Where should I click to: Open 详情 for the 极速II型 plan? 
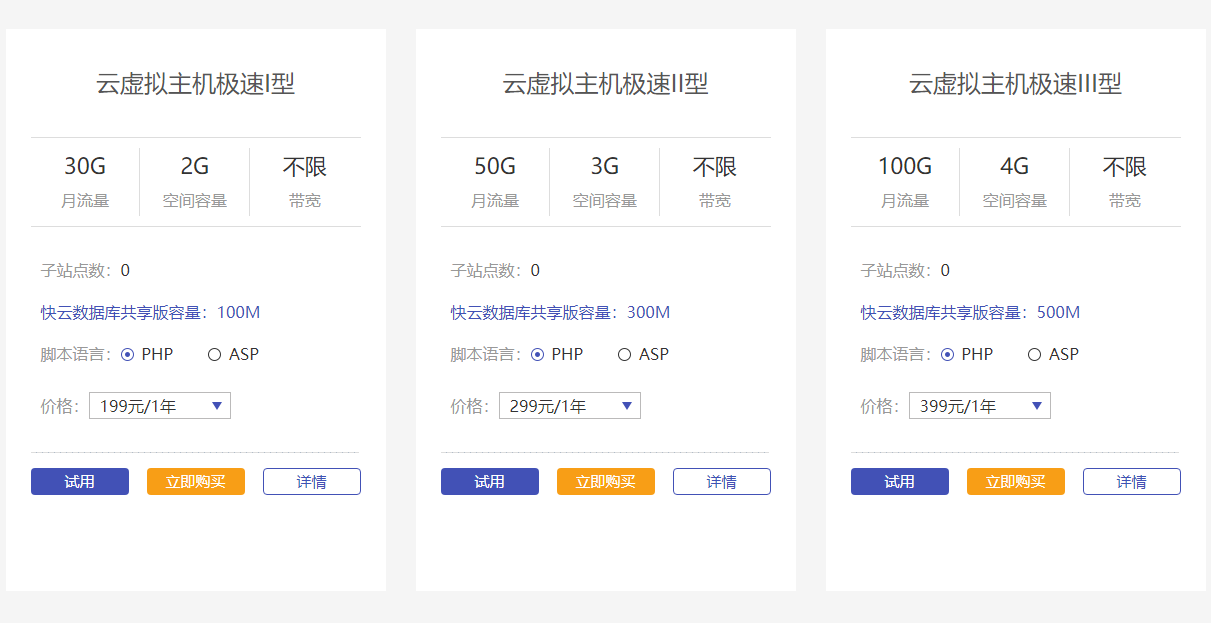coord(722,482)
